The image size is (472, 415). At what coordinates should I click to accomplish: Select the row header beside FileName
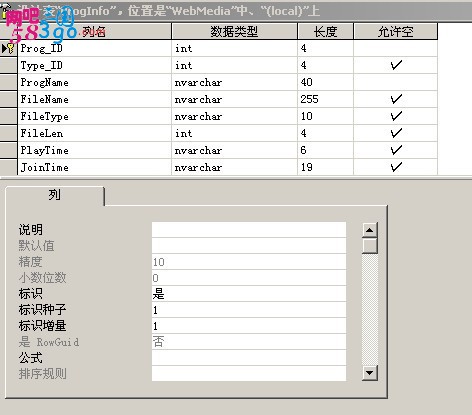pyautogui.click(x=8, y=99)
